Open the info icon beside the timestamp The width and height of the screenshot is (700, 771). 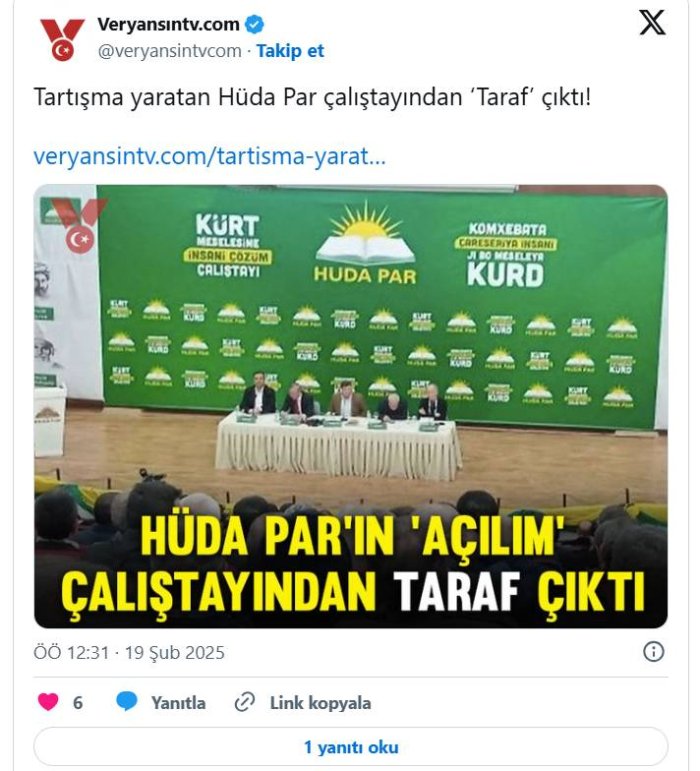coord(653,652)
